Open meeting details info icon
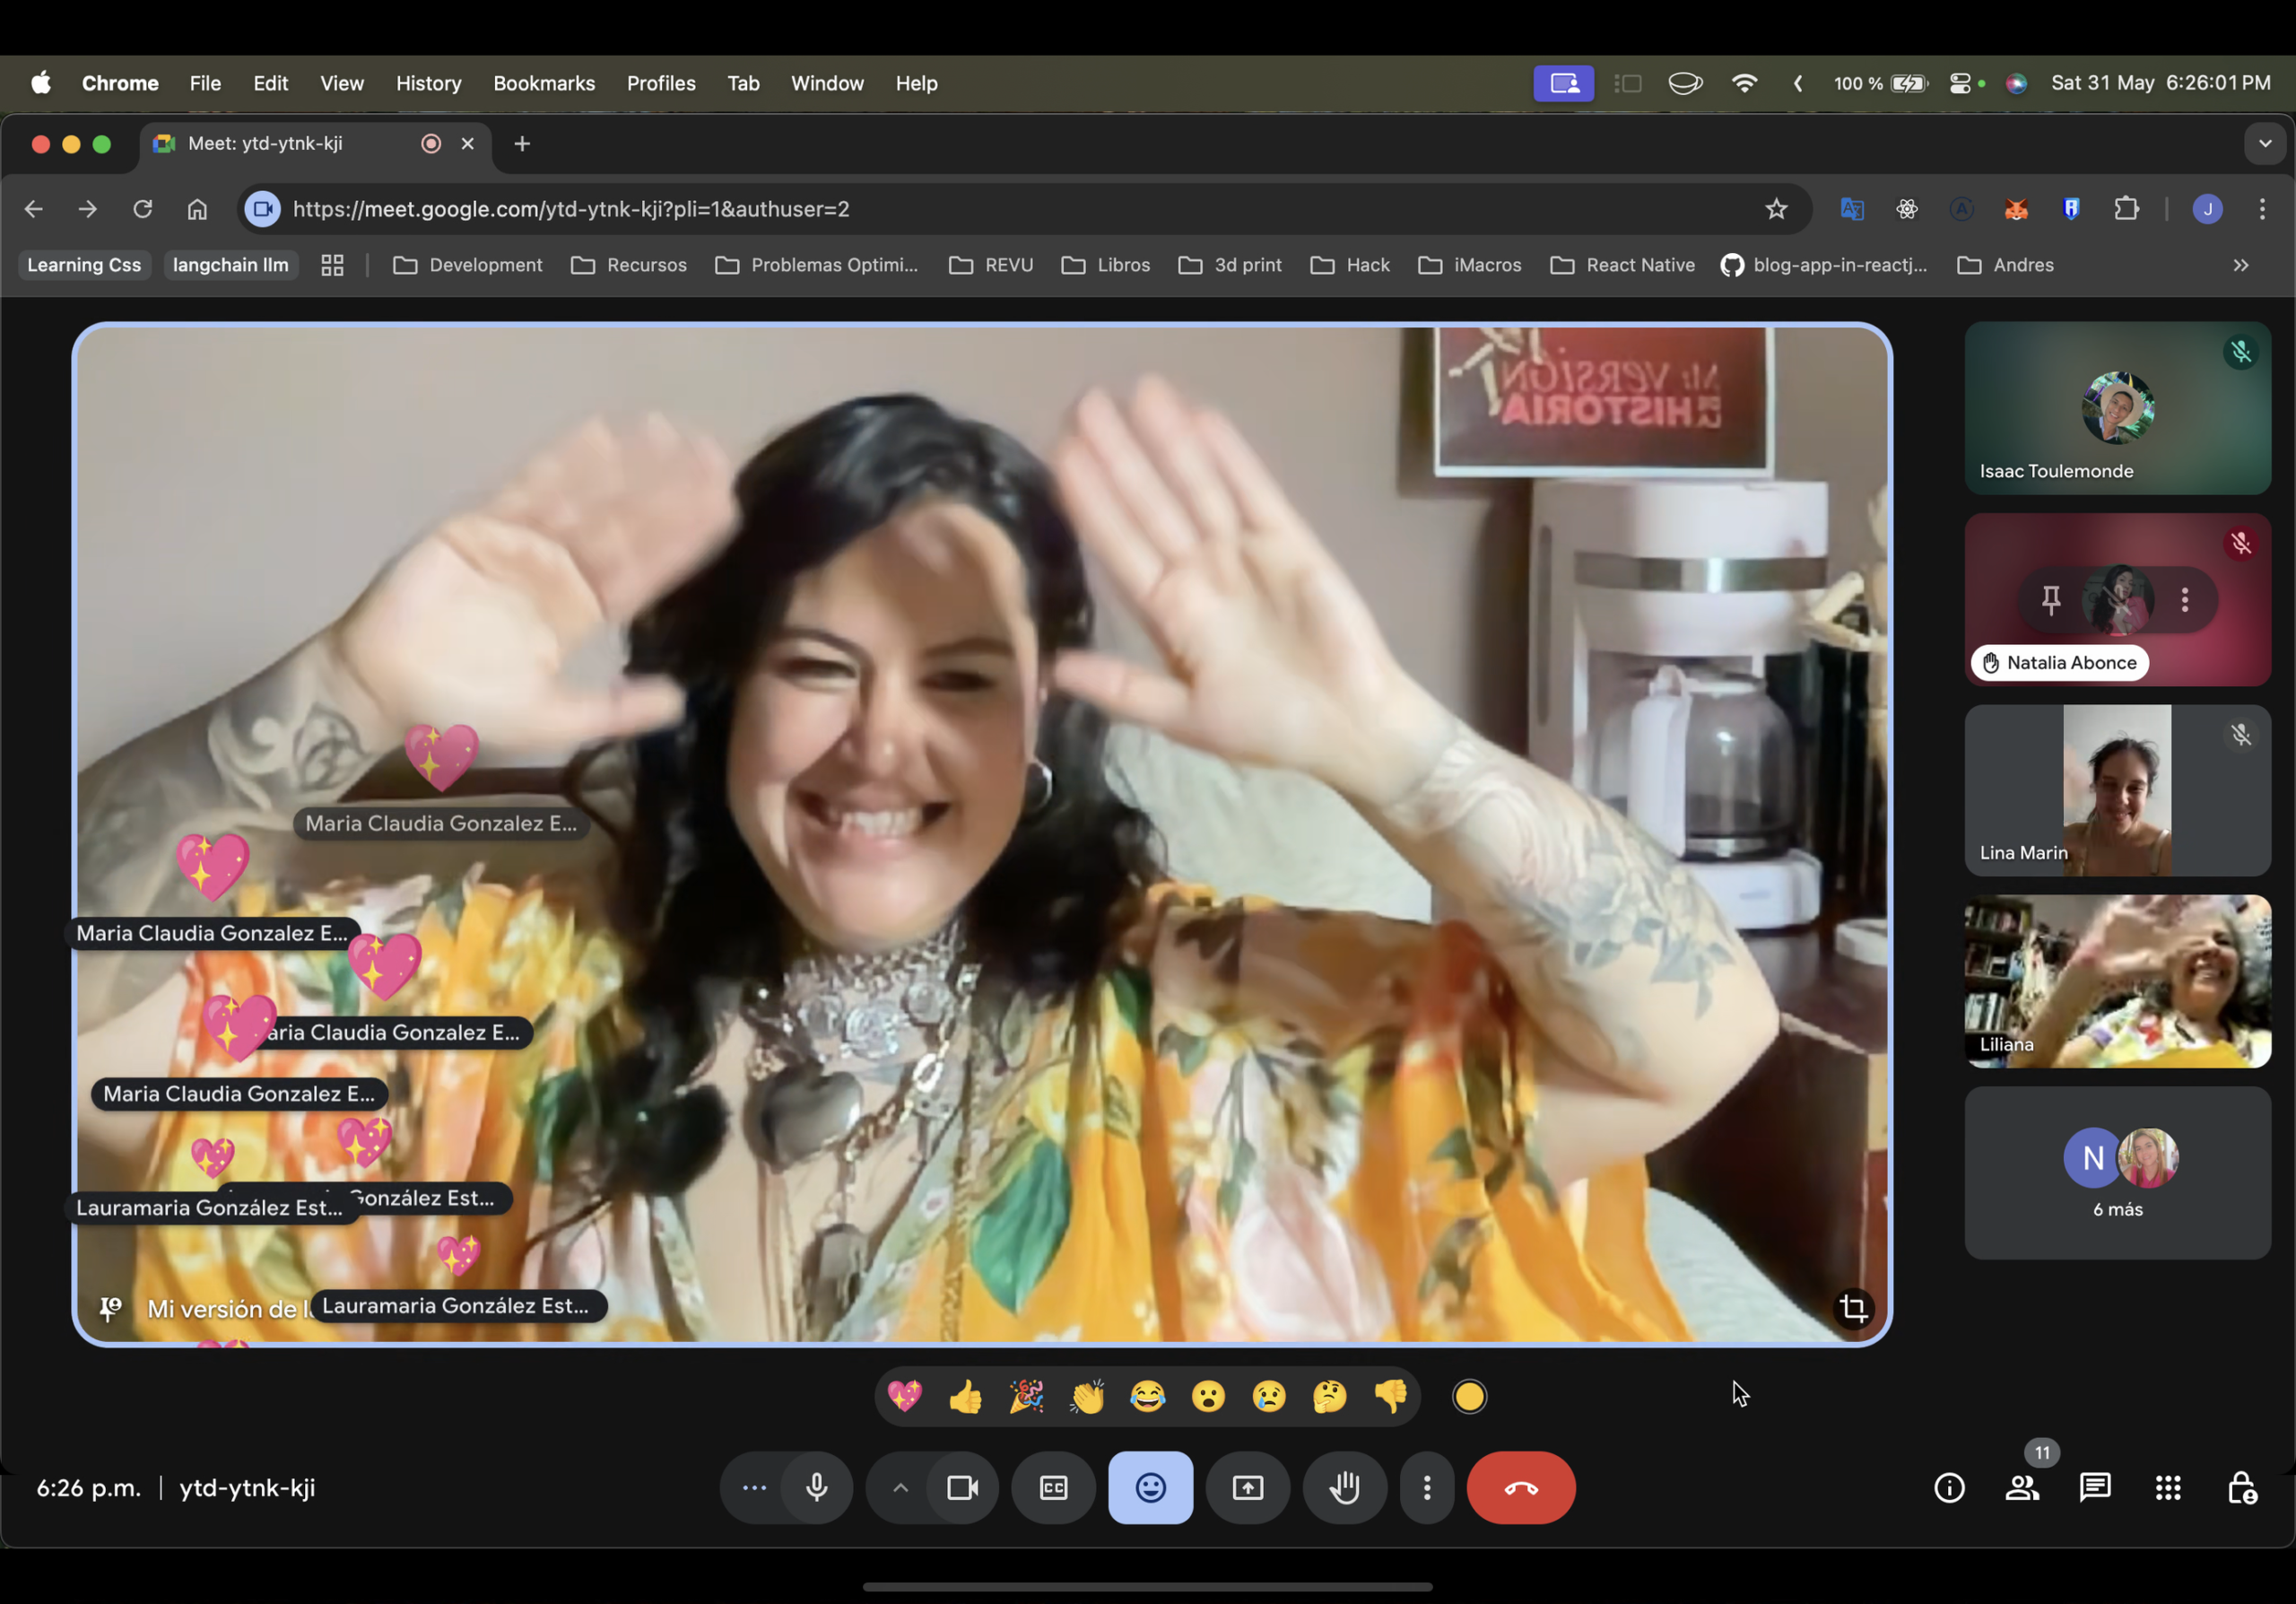The width and height of the screenshot is (2296, 1604). point(1949,1487)
